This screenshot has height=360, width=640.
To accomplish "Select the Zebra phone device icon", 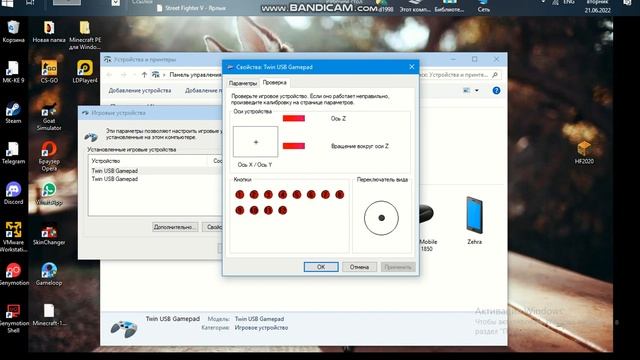I will (474, 220).
